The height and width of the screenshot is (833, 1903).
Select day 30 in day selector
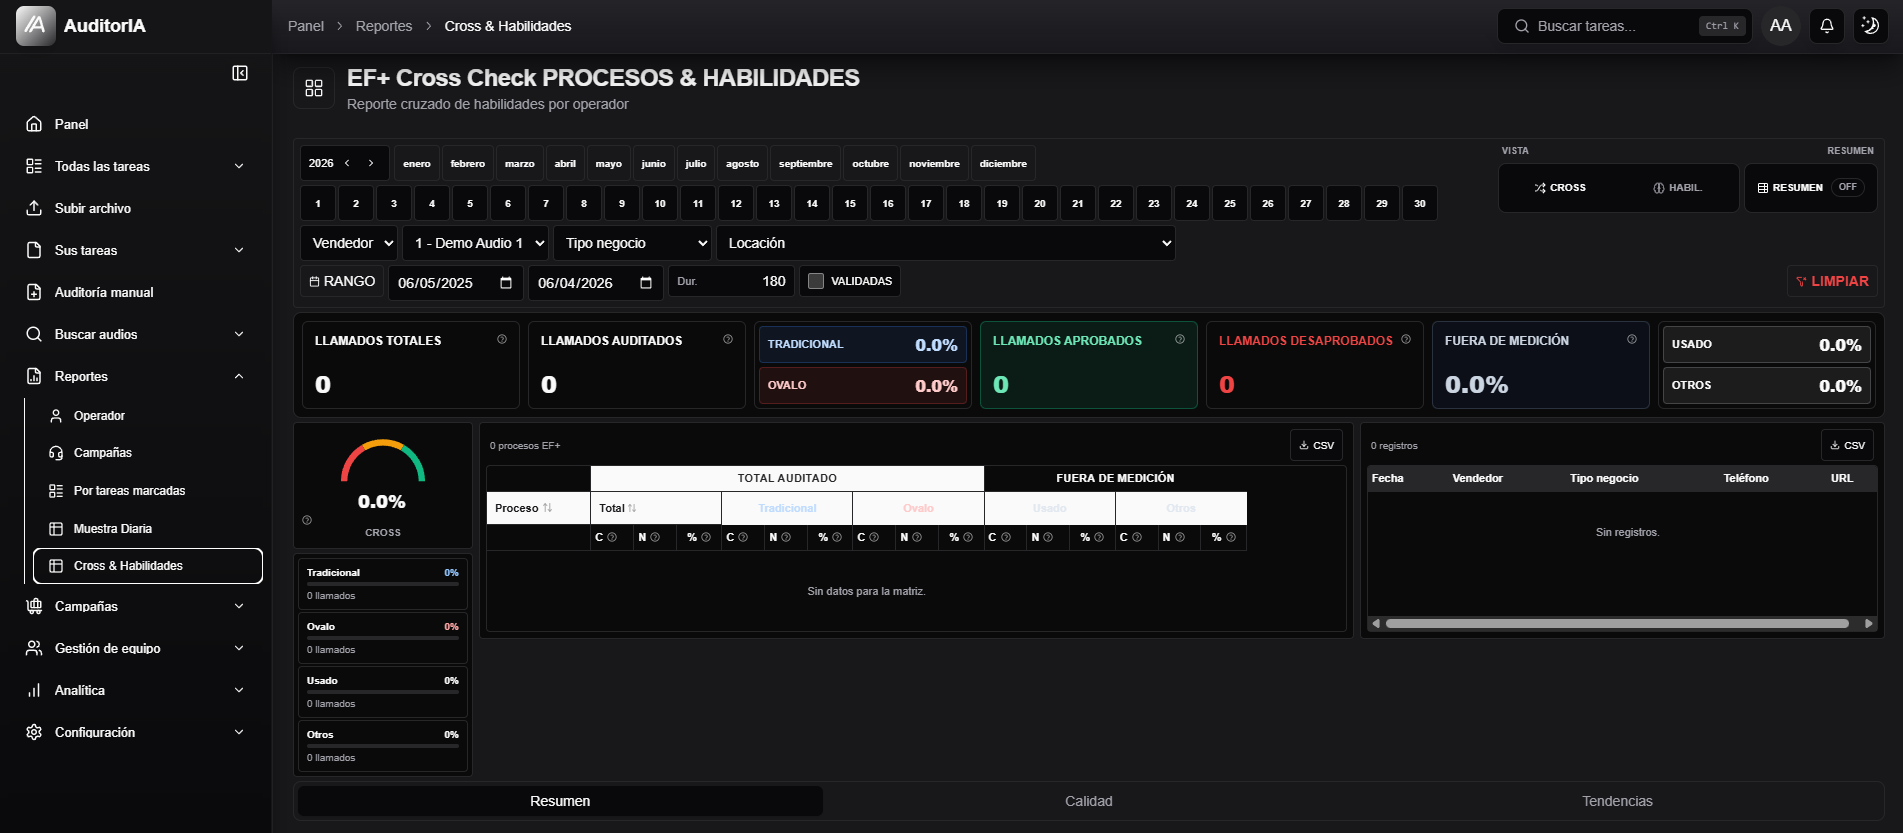pyautogui.click(x=1420, y=203)
